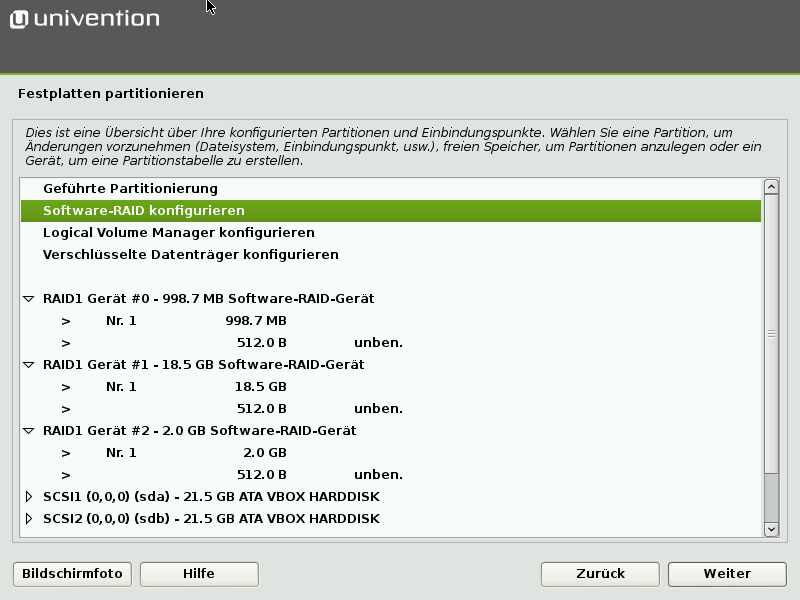Take a screenshot with Bildschirmfoto button
Screen dimensions: 800x600
pyautogui.click(x=72, y=574)
